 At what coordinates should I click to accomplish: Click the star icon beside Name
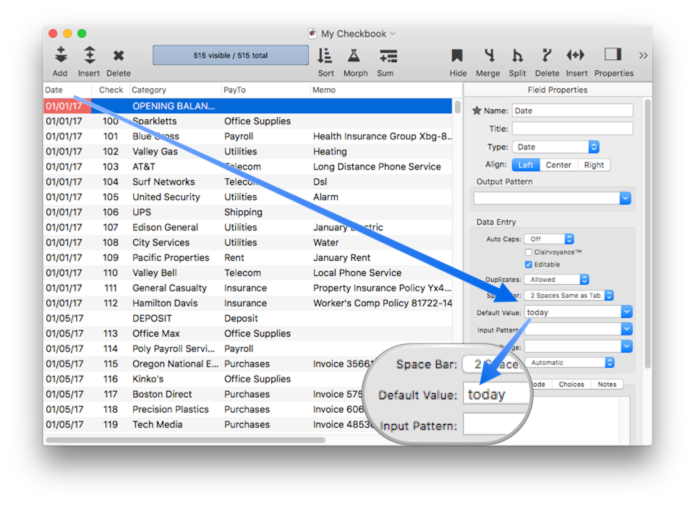click(476, 110)
